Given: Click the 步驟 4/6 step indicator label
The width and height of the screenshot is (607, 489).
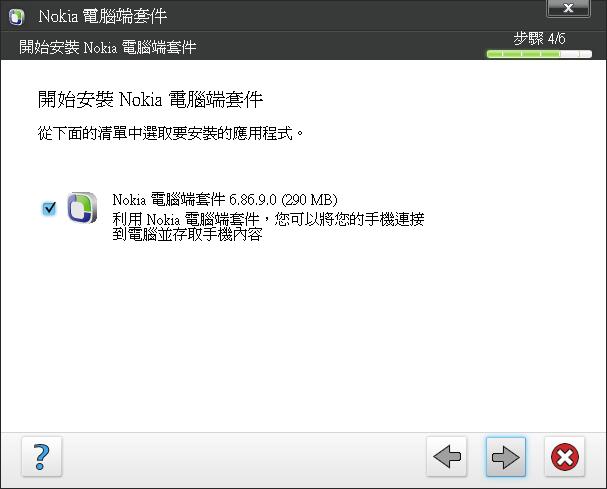Looking at the screenshot, I should pyautogui.click(x=539, y=39).
